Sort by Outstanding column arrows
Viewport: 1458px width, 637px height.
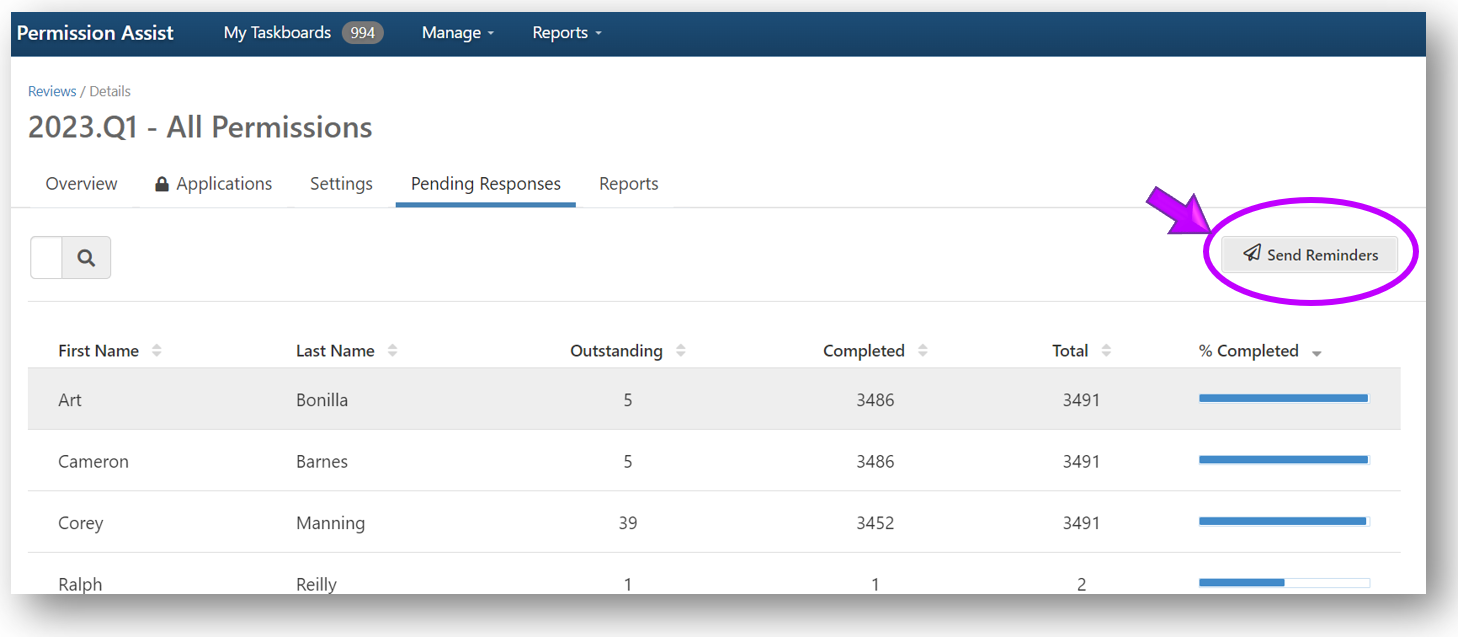681,351
